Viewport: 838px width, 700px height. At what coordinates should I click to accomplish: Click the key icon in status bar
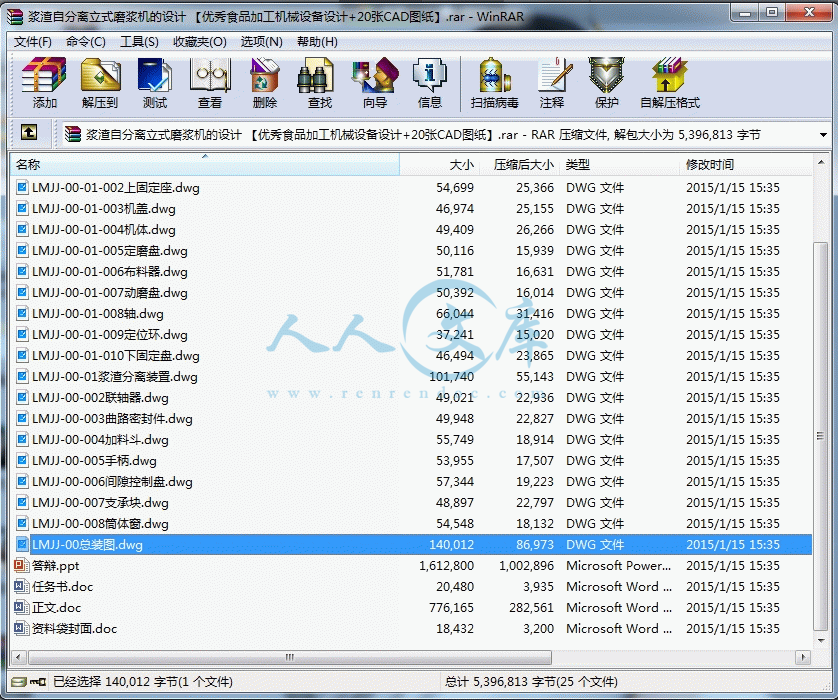pos(38,682)
